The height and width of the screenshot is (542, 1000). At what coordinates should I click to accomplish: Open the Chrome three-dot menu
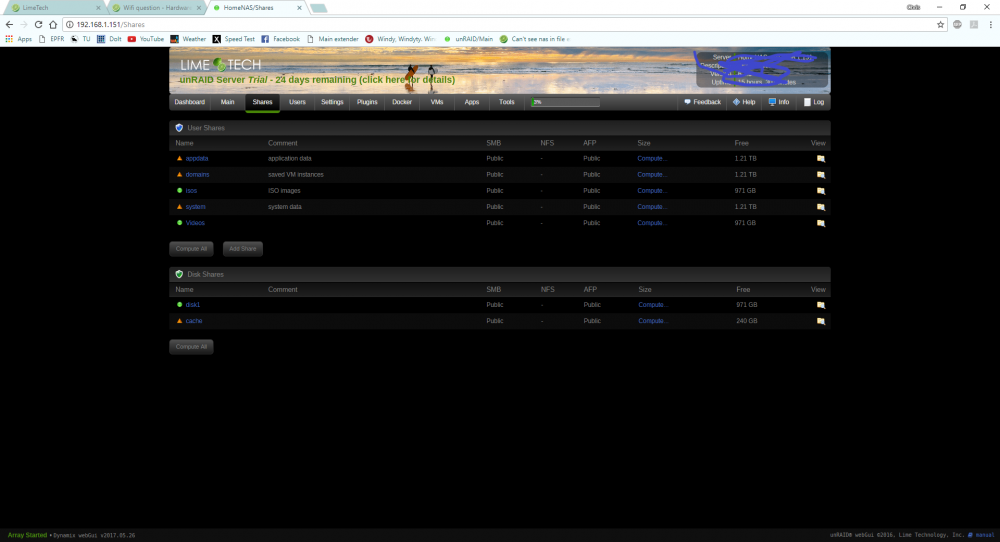[990, 24]
